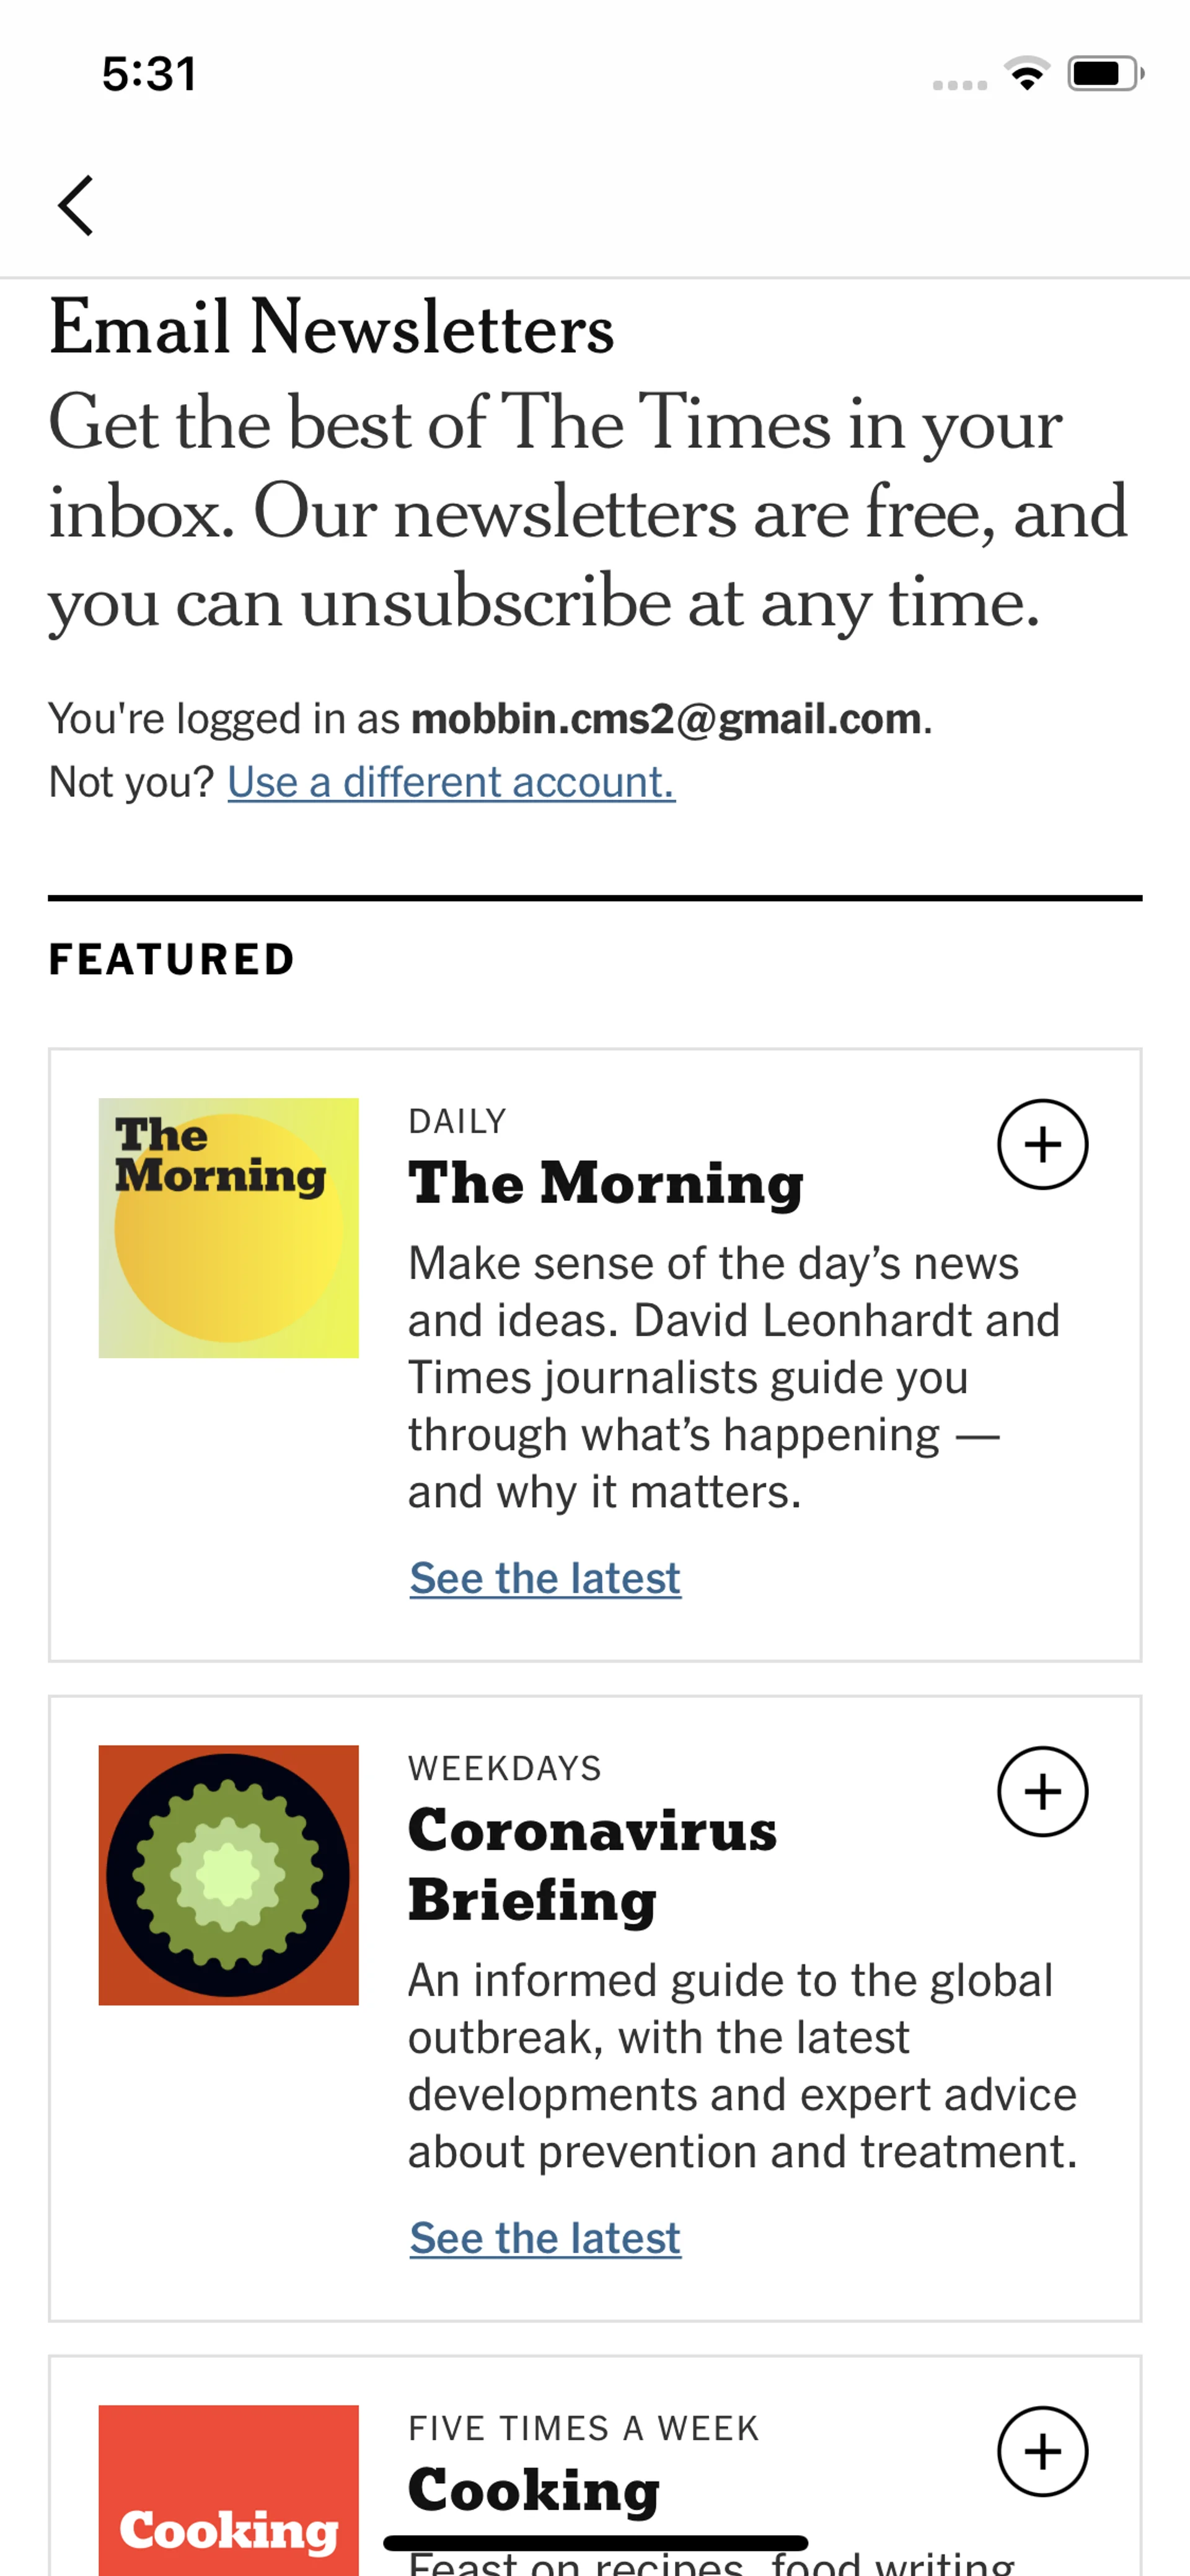Tap The Morning newsletter thumbnail image
This screenshot has width=1190, height=2576.
pyautogui.click(x=228, y=1227)
